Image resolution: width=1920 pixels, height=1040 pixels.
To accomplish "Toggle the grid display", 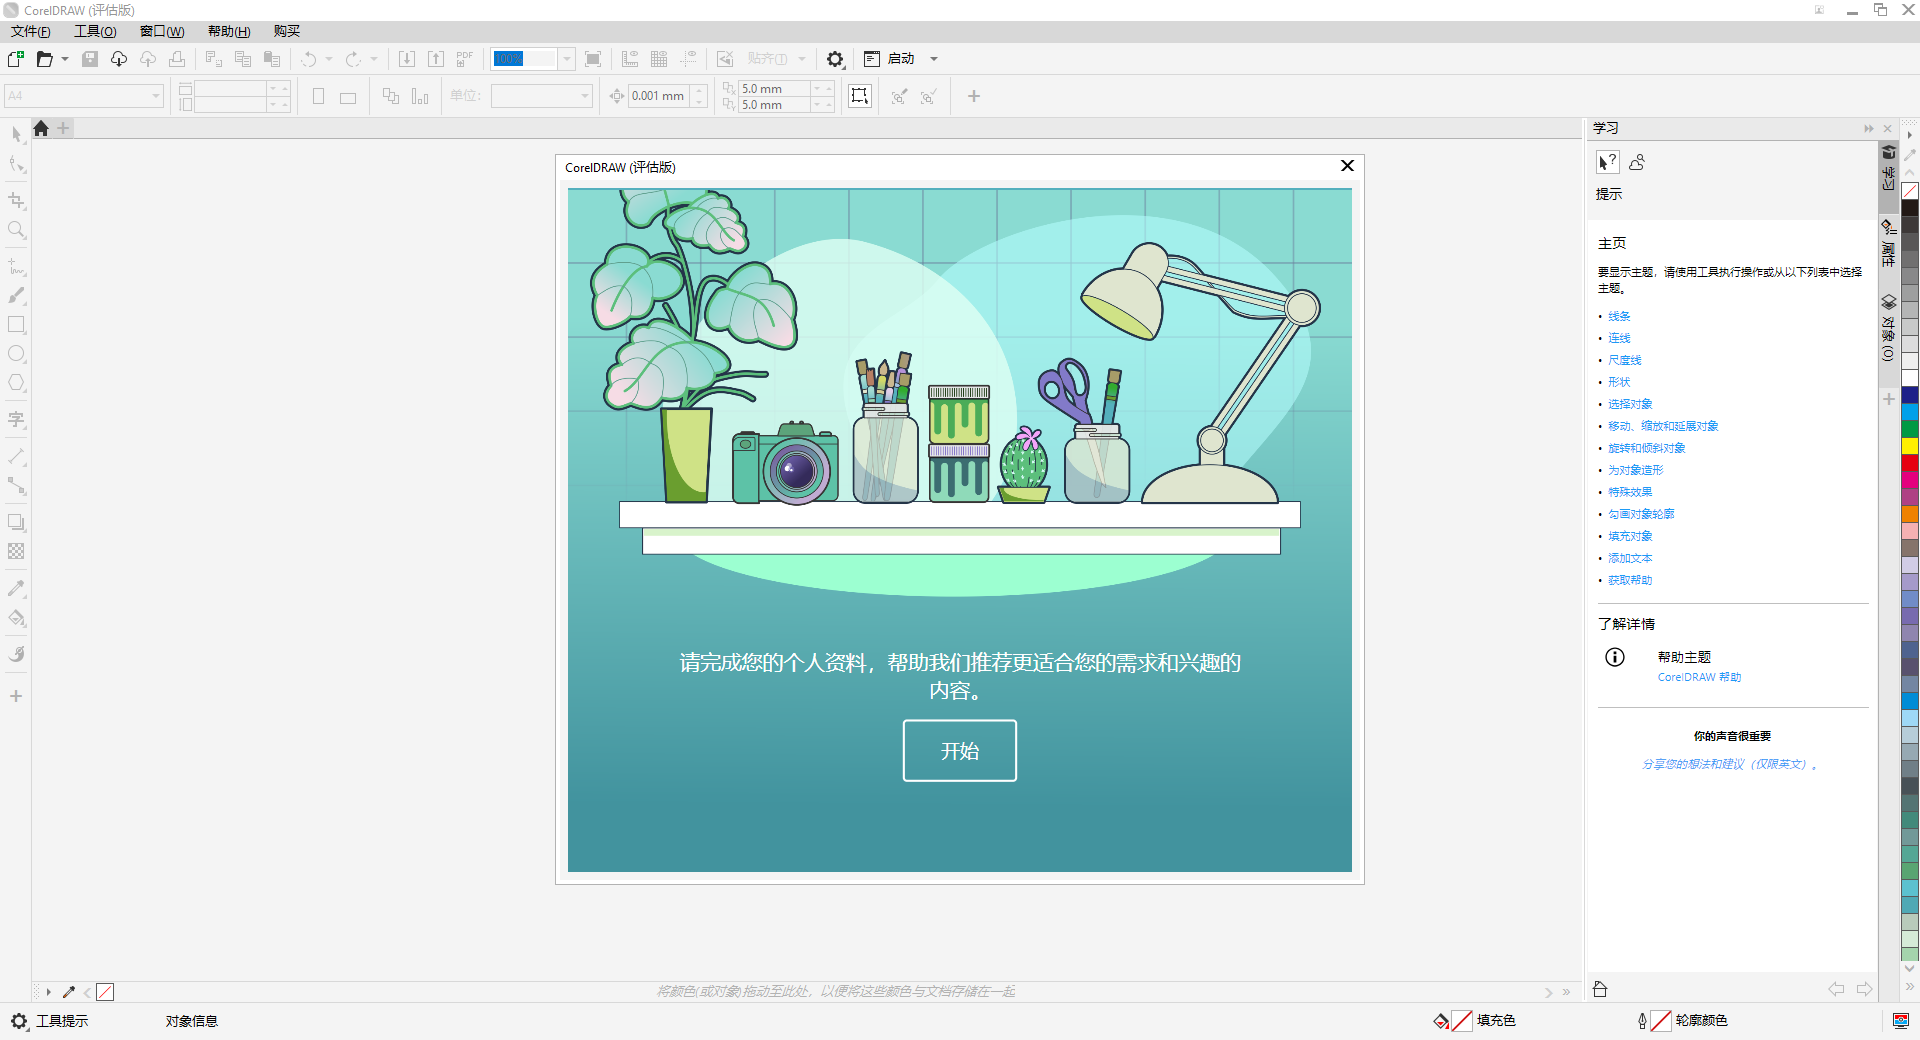I will tap(659, 59).
